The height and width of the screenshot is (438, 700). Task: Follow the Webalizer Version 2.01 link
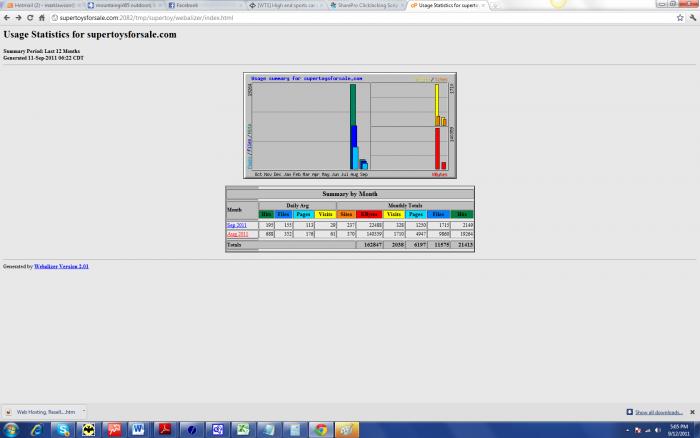coord(61,267)
